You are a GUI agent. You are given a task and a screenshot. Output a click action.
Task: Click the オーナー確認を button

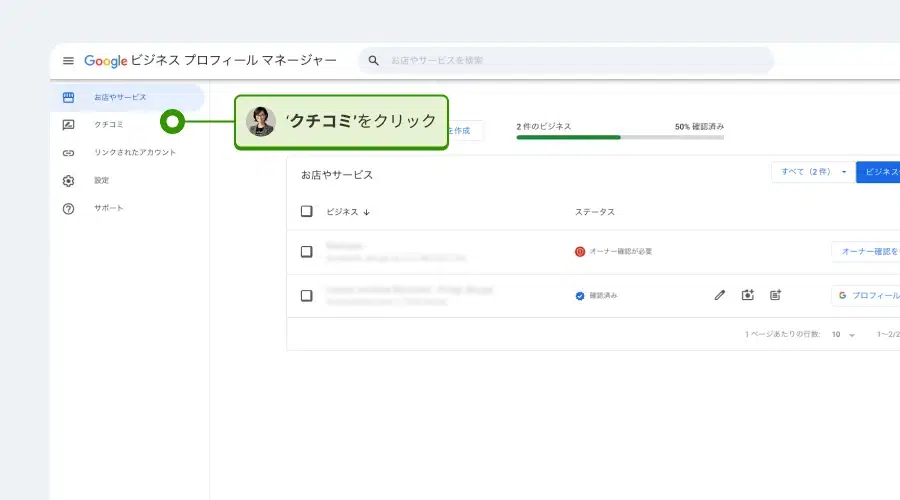[x=866, y=251]
